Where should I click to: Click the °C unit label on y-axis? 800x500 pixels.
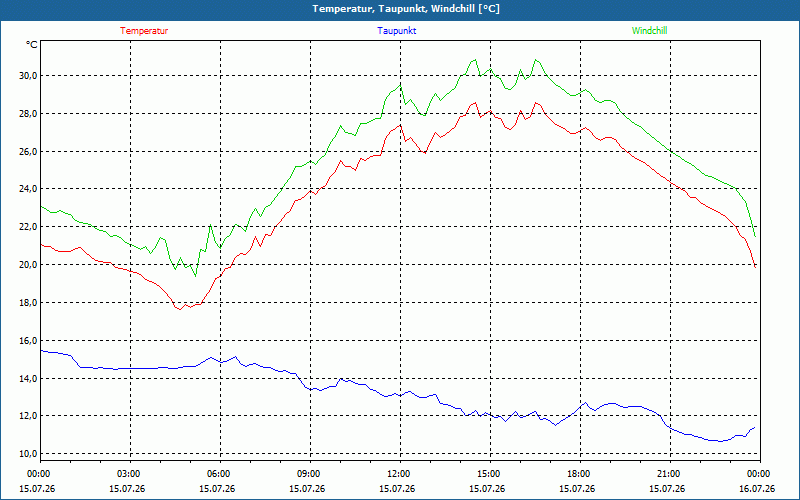tap(32, 45)
